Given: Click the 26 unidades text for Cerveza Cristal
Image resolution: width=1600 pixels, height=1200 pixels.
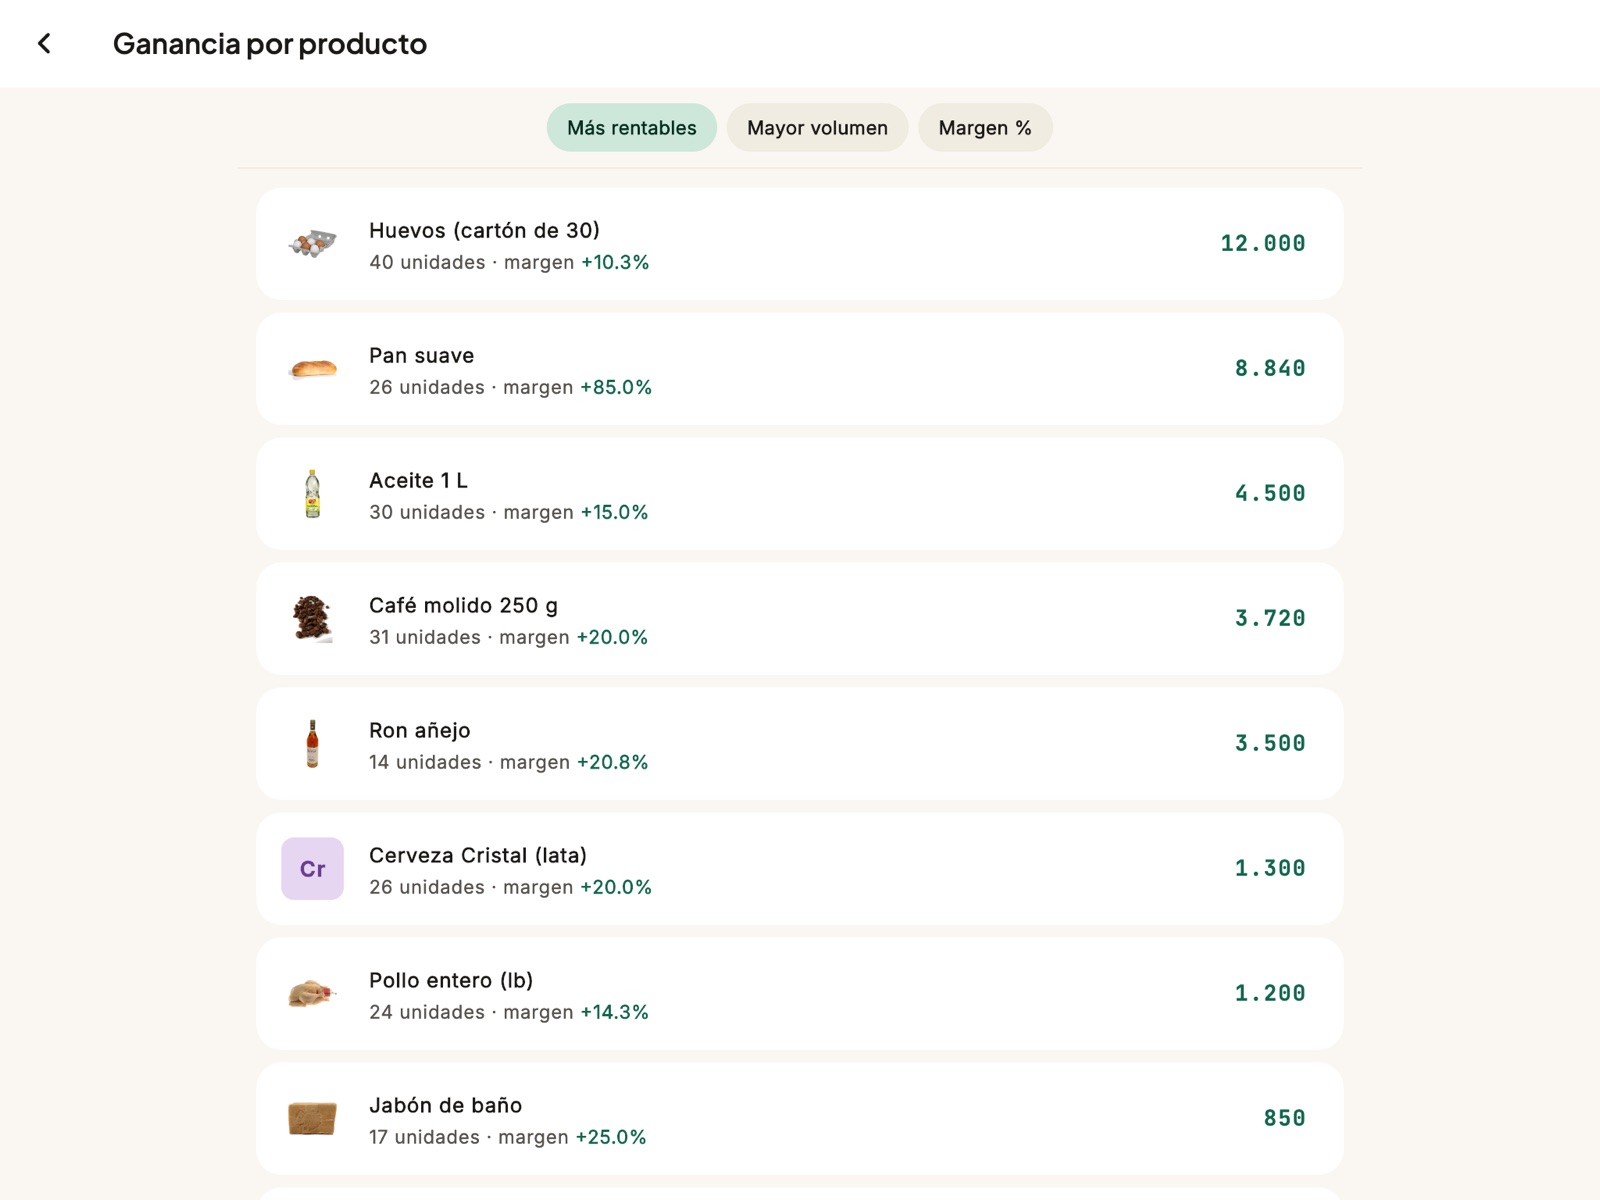Looking at the screenshot, I should (427, 887).
